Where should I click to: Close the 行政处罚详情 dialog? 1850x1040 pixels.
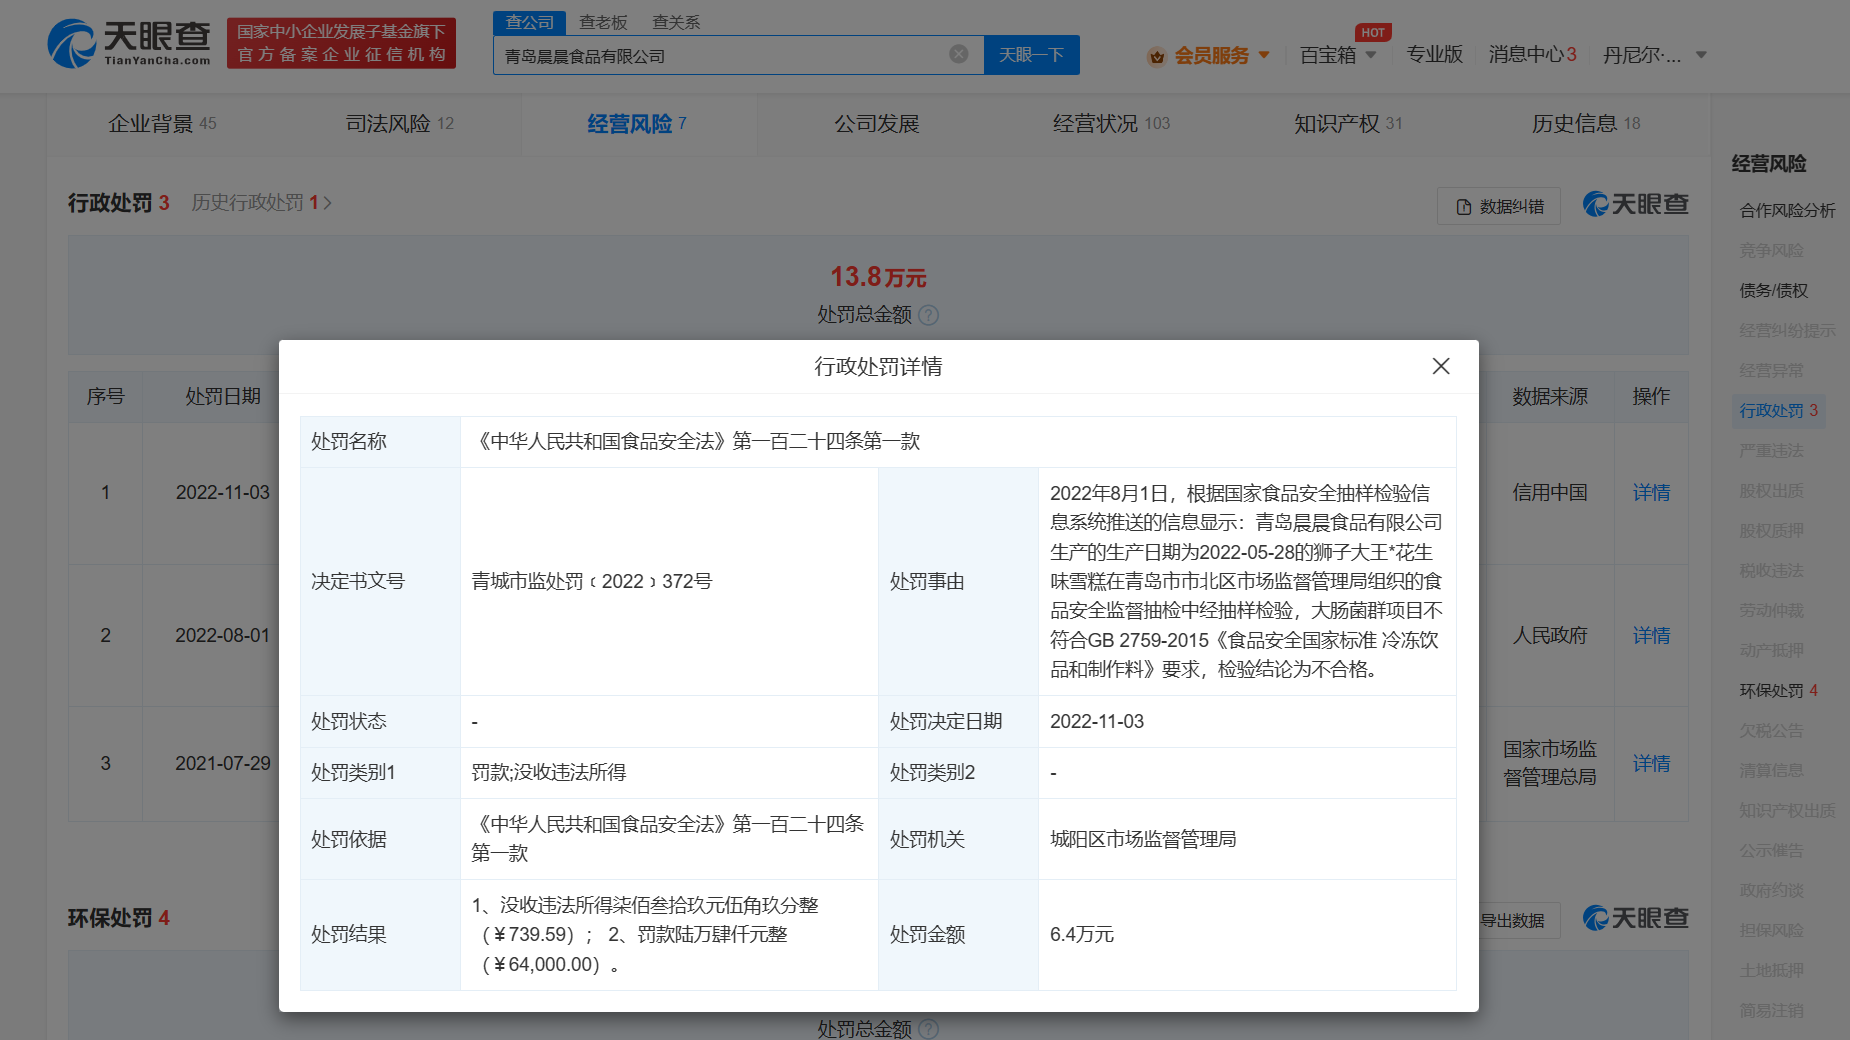pos(1440,366)
